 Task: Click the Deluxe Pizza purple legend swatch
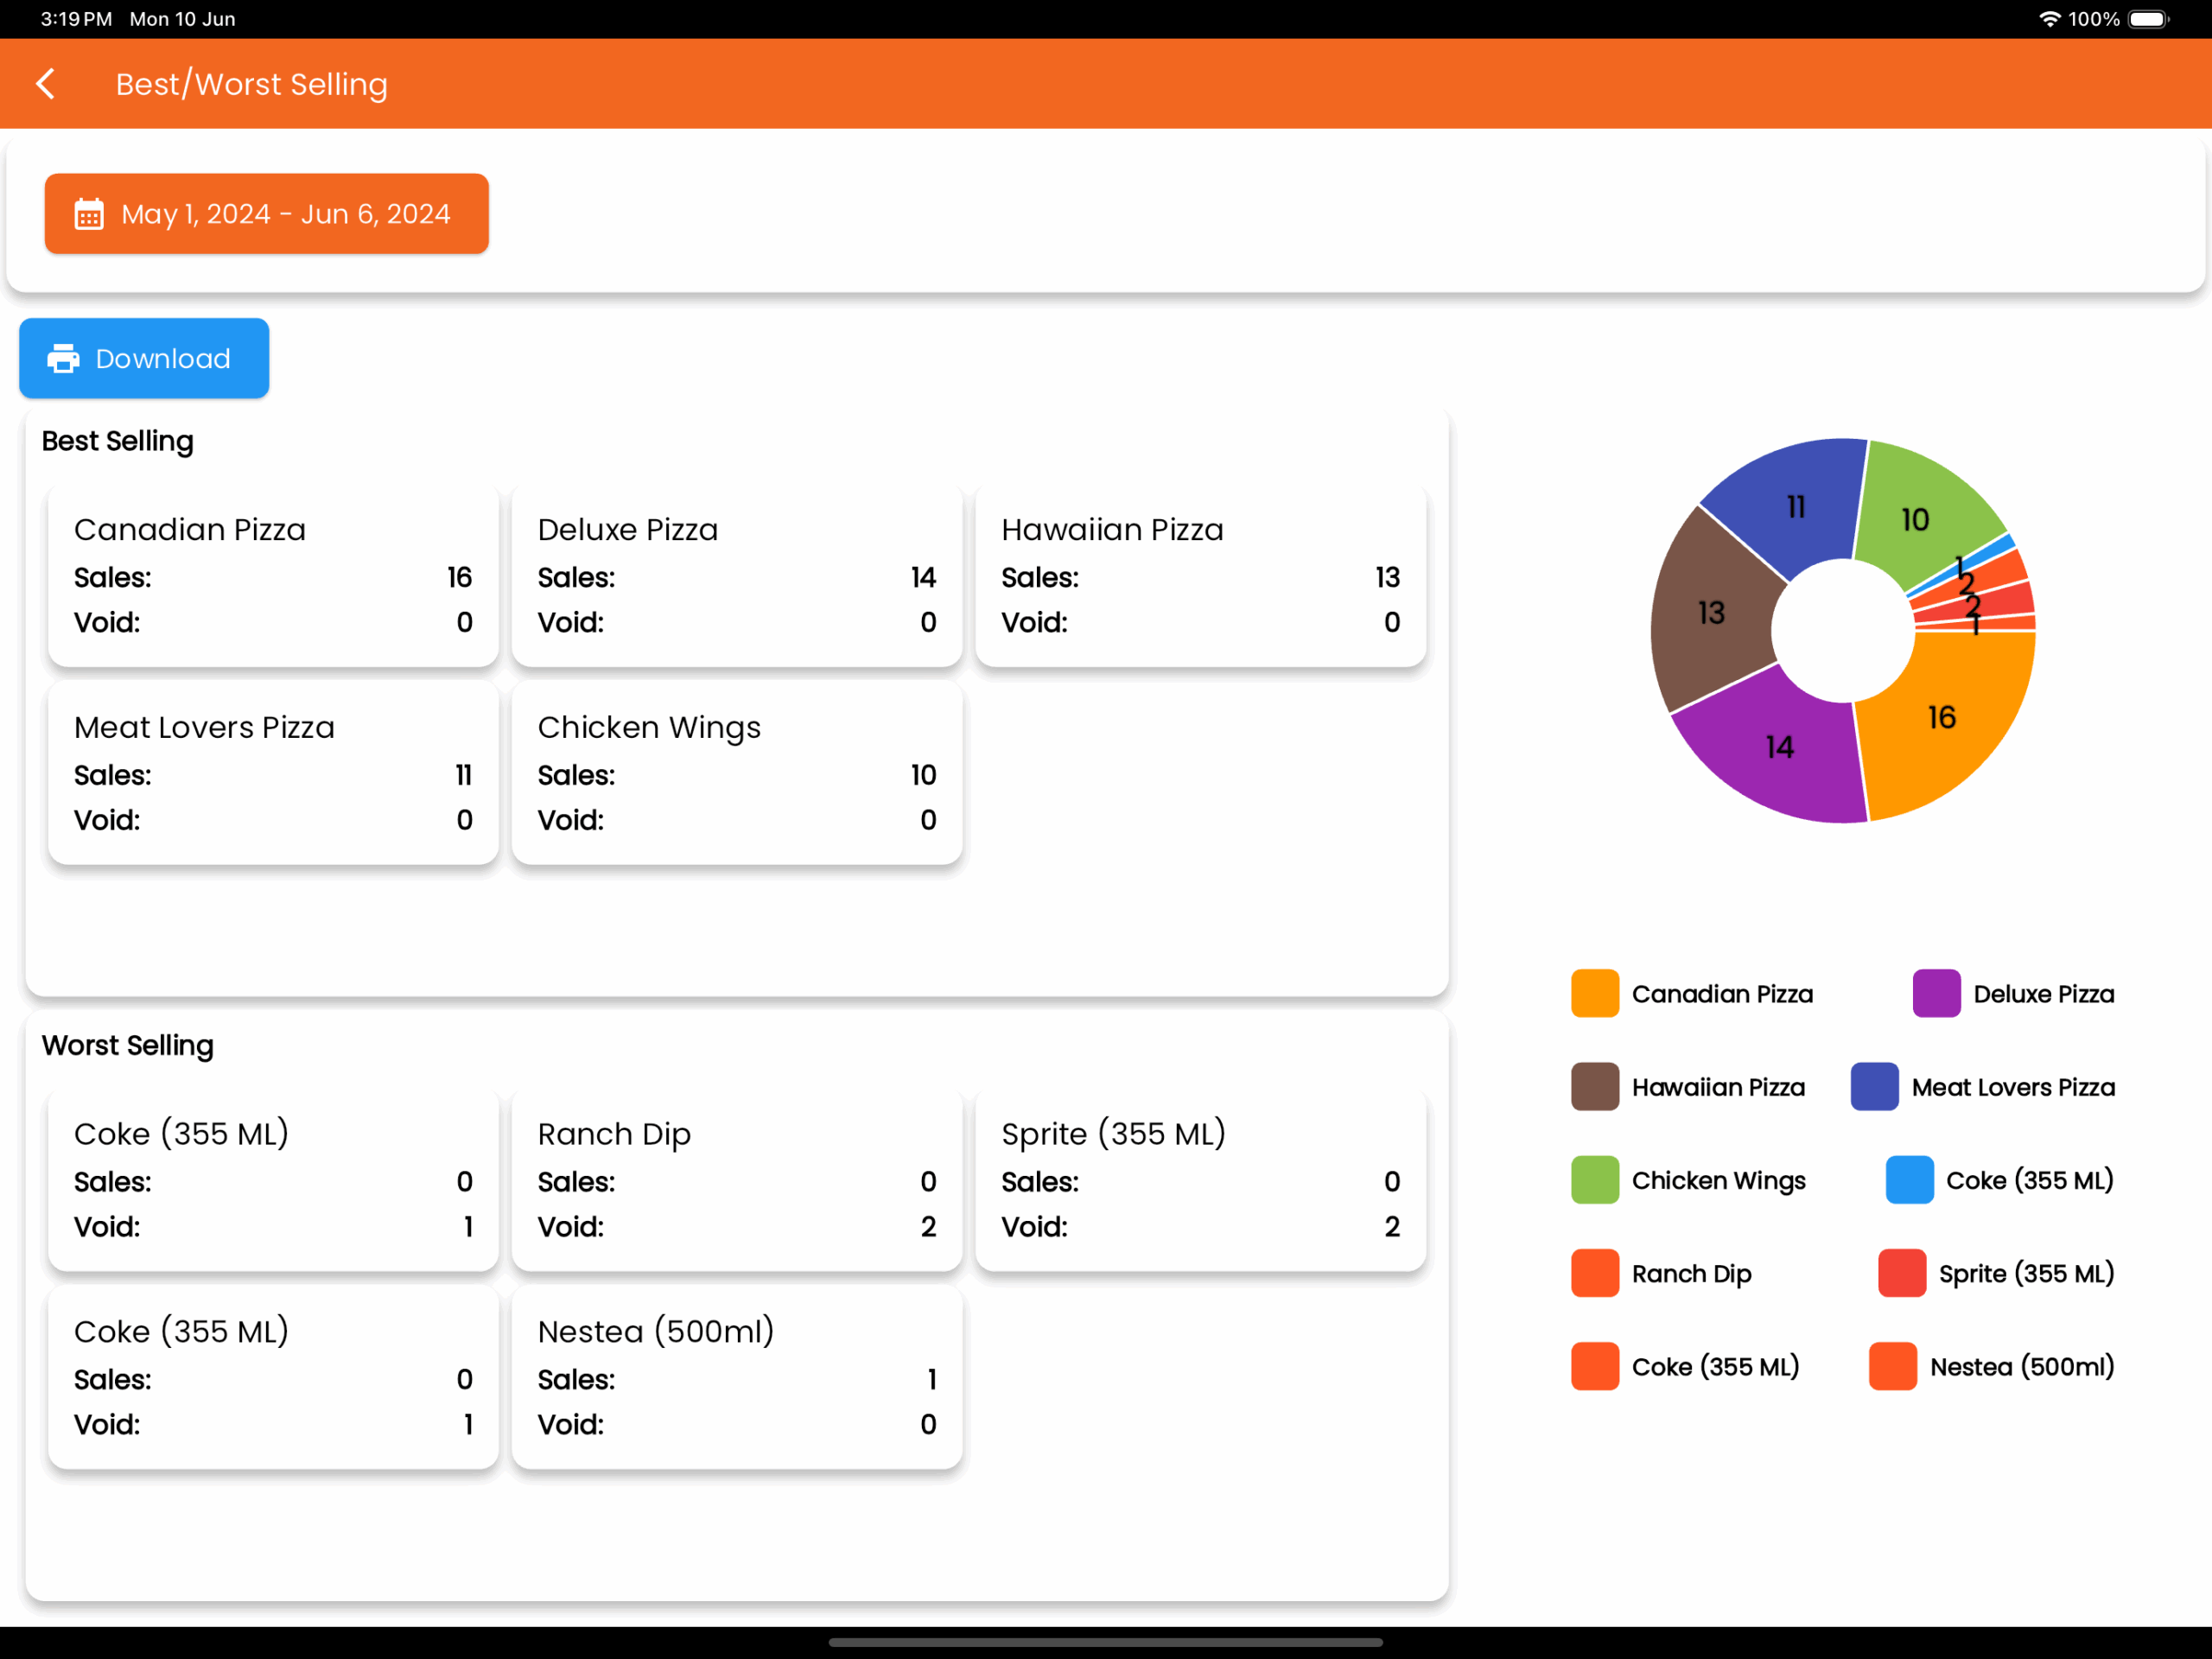pos(1936,994)
